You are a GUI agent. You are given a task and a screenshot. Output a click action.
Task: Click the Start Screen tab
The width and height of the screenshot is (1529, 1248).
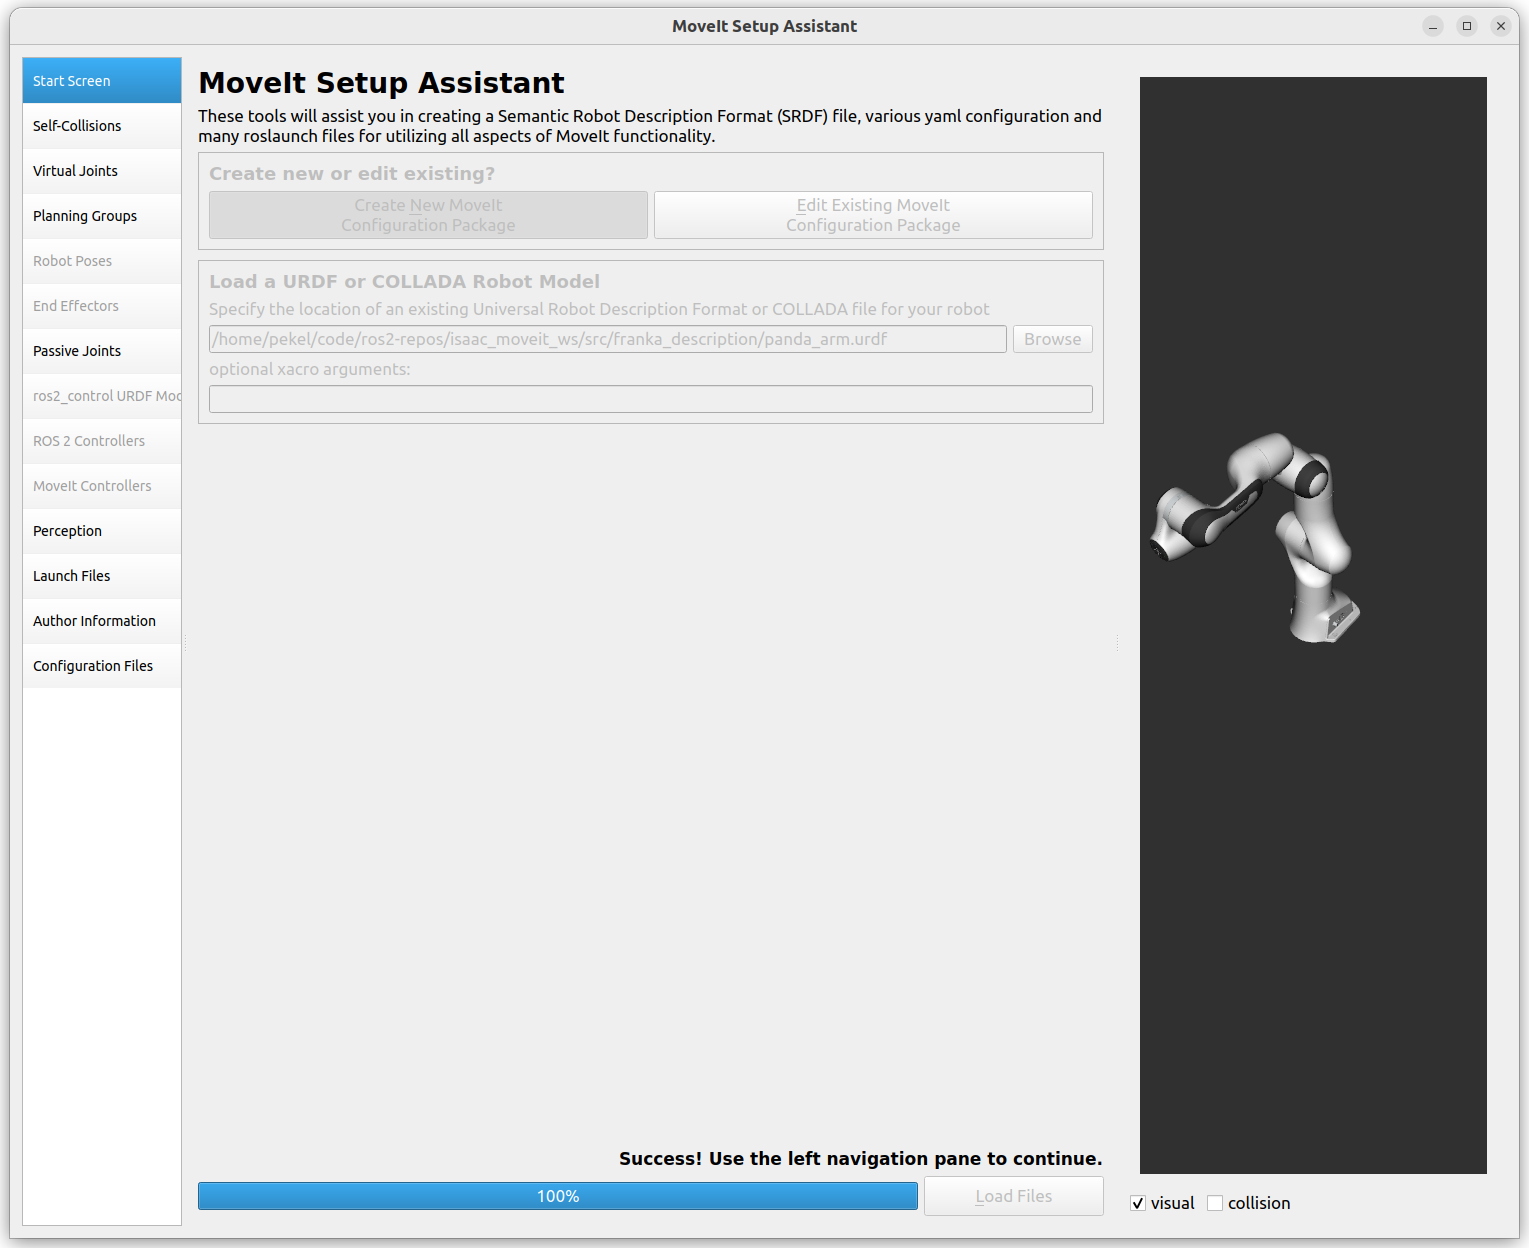[x=101, y=81]
